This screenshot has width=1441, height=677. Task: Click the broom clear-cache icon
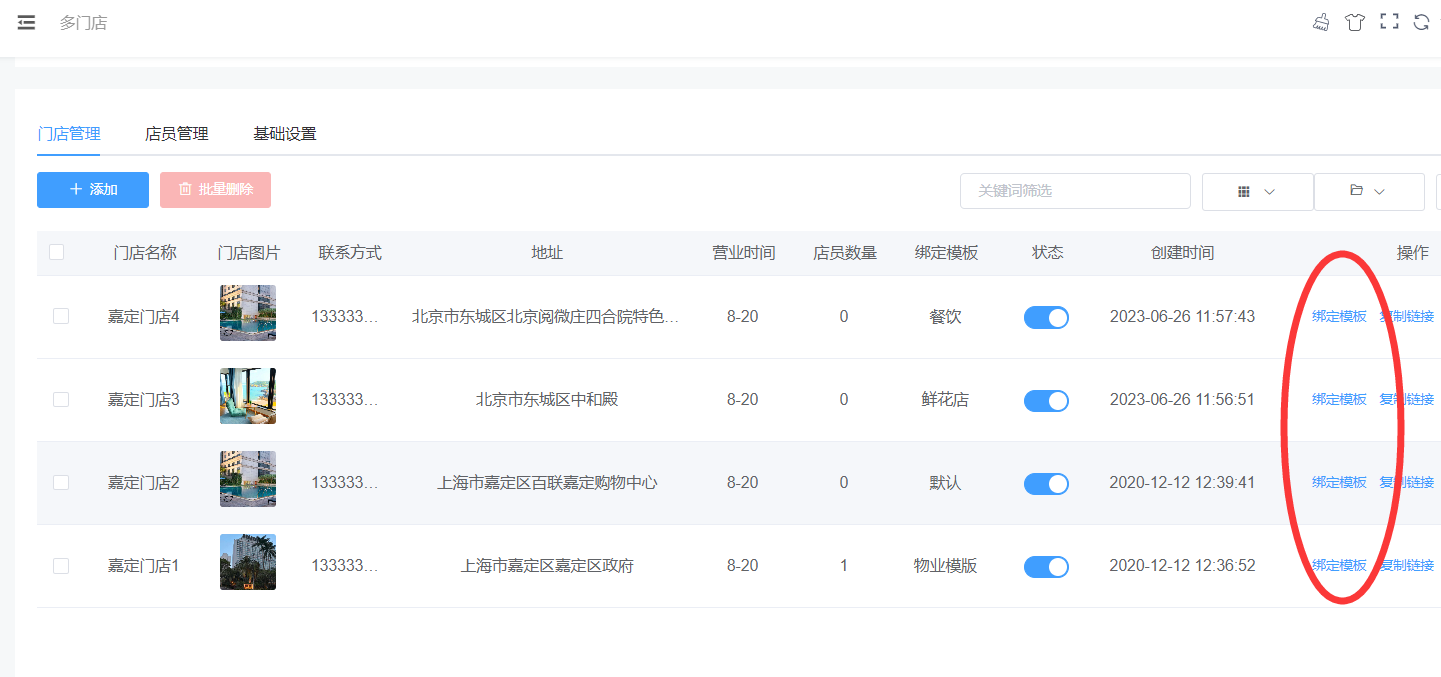point(1321,22)
